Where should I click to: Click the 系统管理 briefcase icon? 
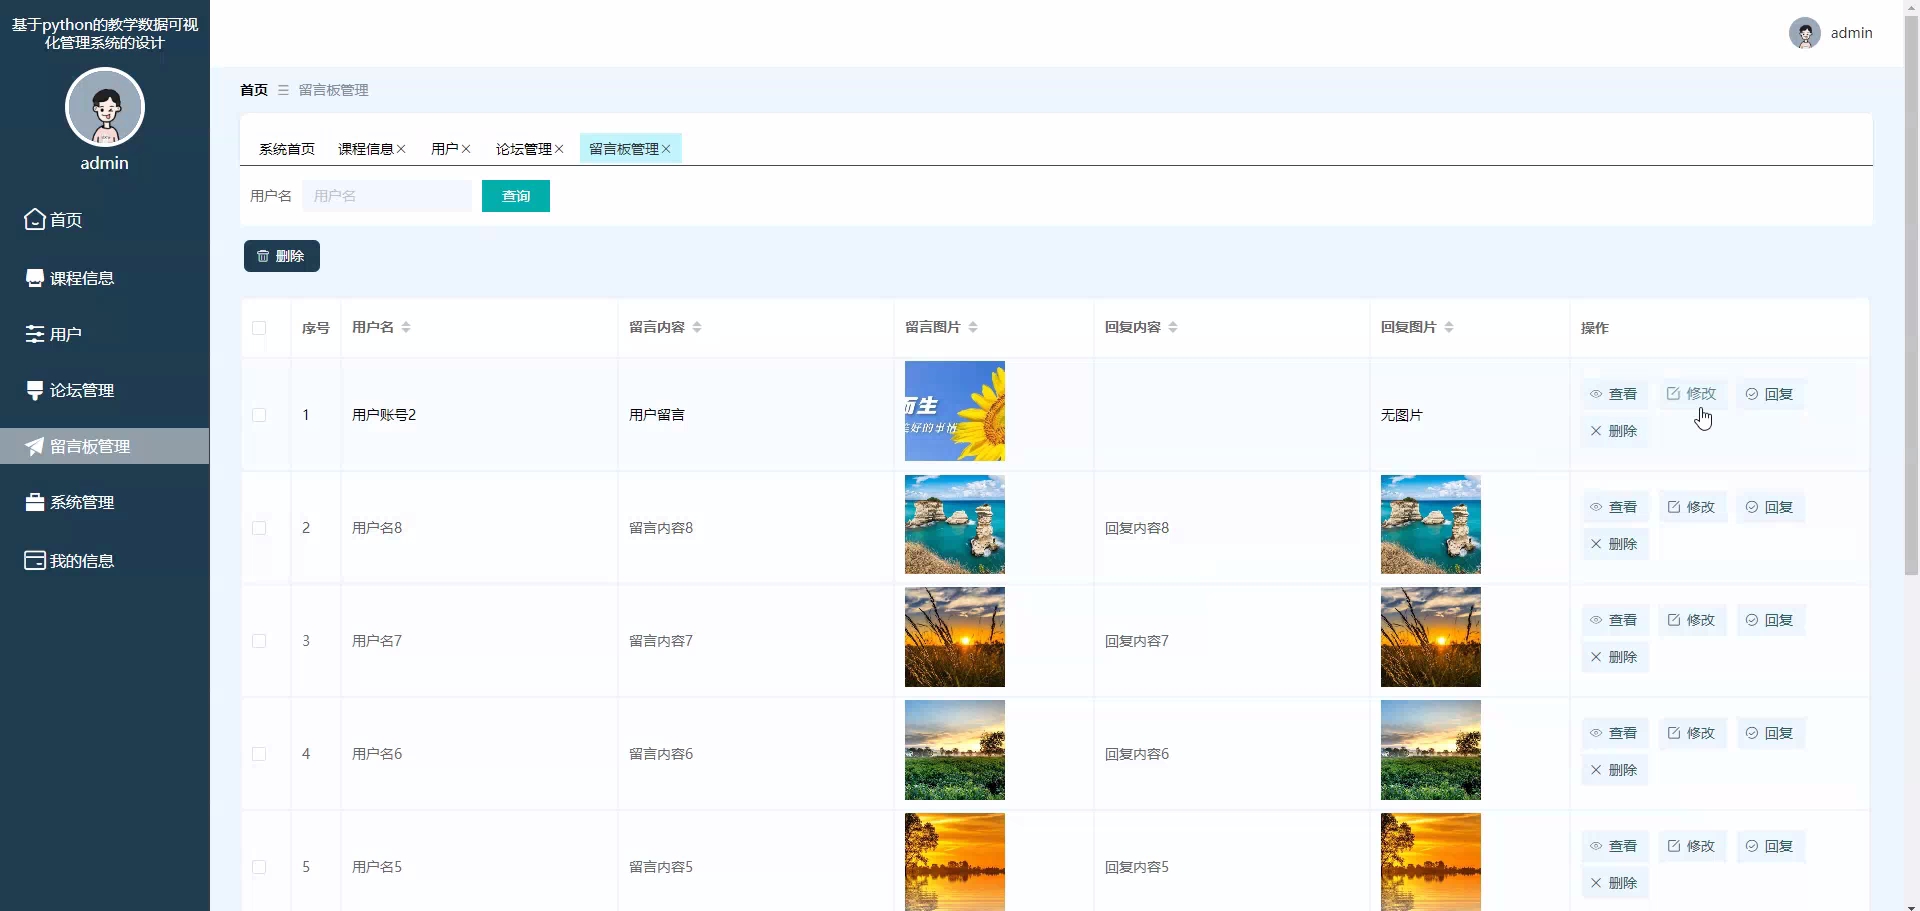(35, 502)
